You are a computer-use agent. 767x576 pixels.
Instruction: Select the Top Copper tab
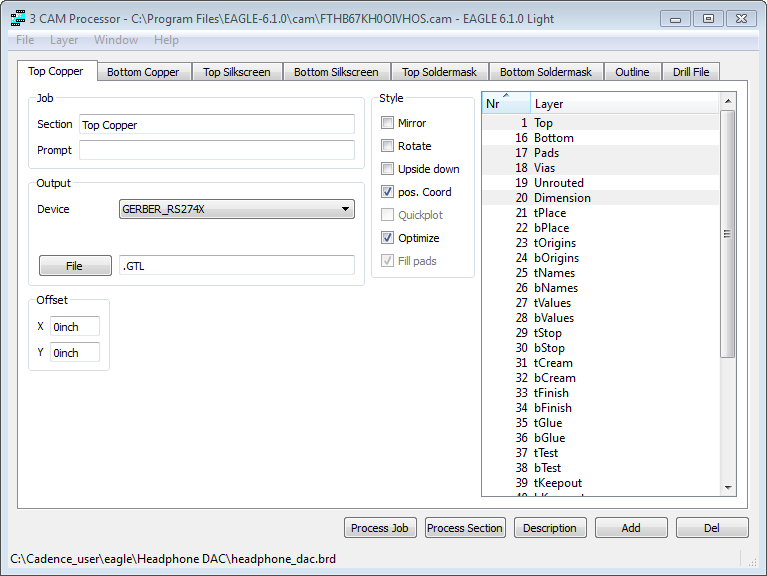pyautogui.click(x=56, y=71)
